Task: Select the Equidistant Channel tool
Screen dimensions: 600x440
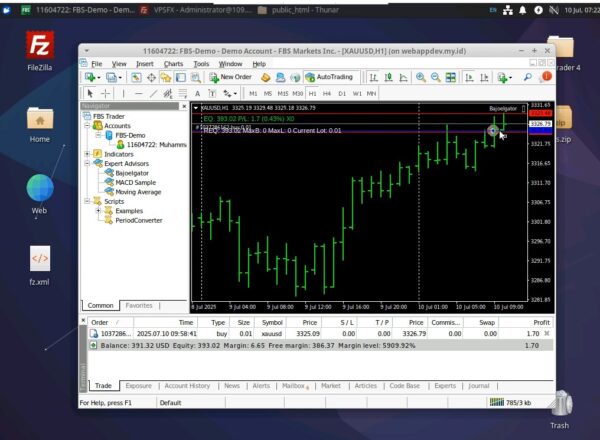Action: 168,93
